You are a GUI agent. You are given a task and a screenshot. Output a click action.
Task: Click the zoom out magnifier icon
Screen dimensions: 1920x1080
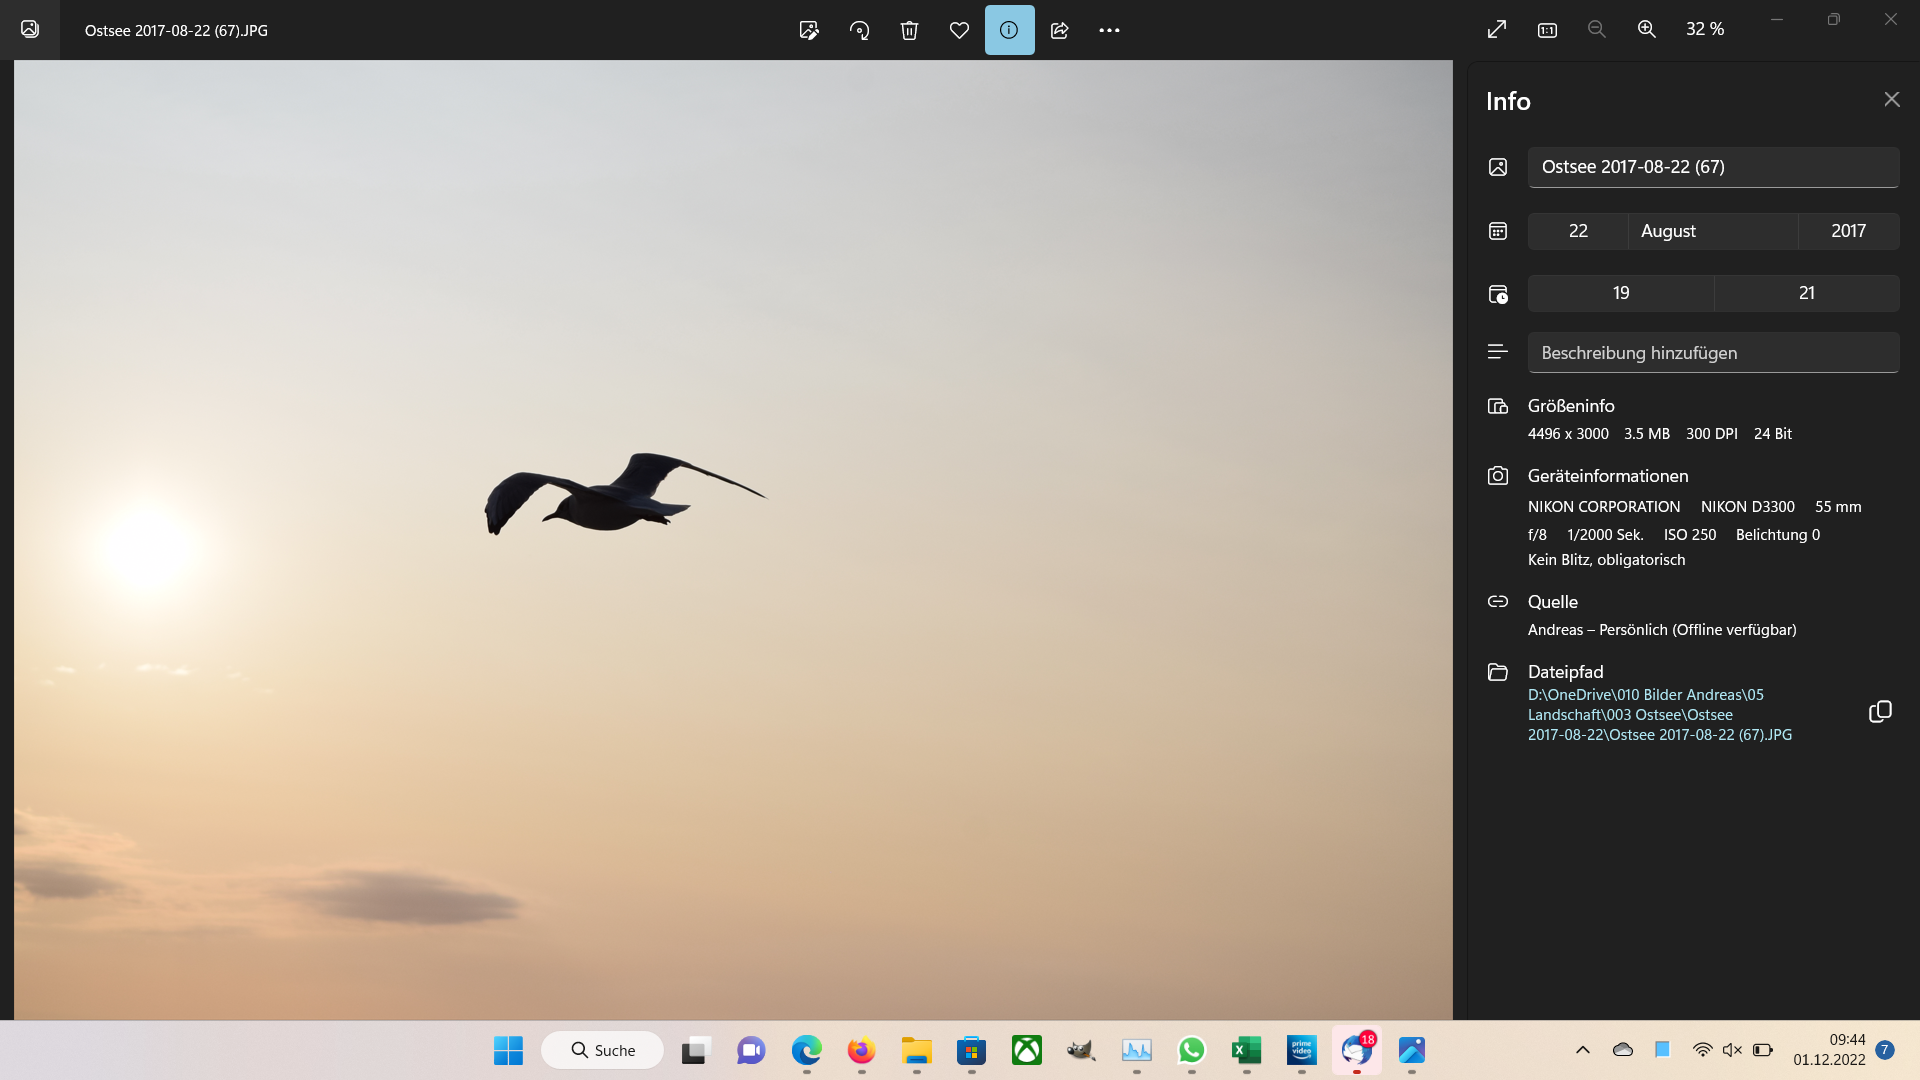(1597, 30)
